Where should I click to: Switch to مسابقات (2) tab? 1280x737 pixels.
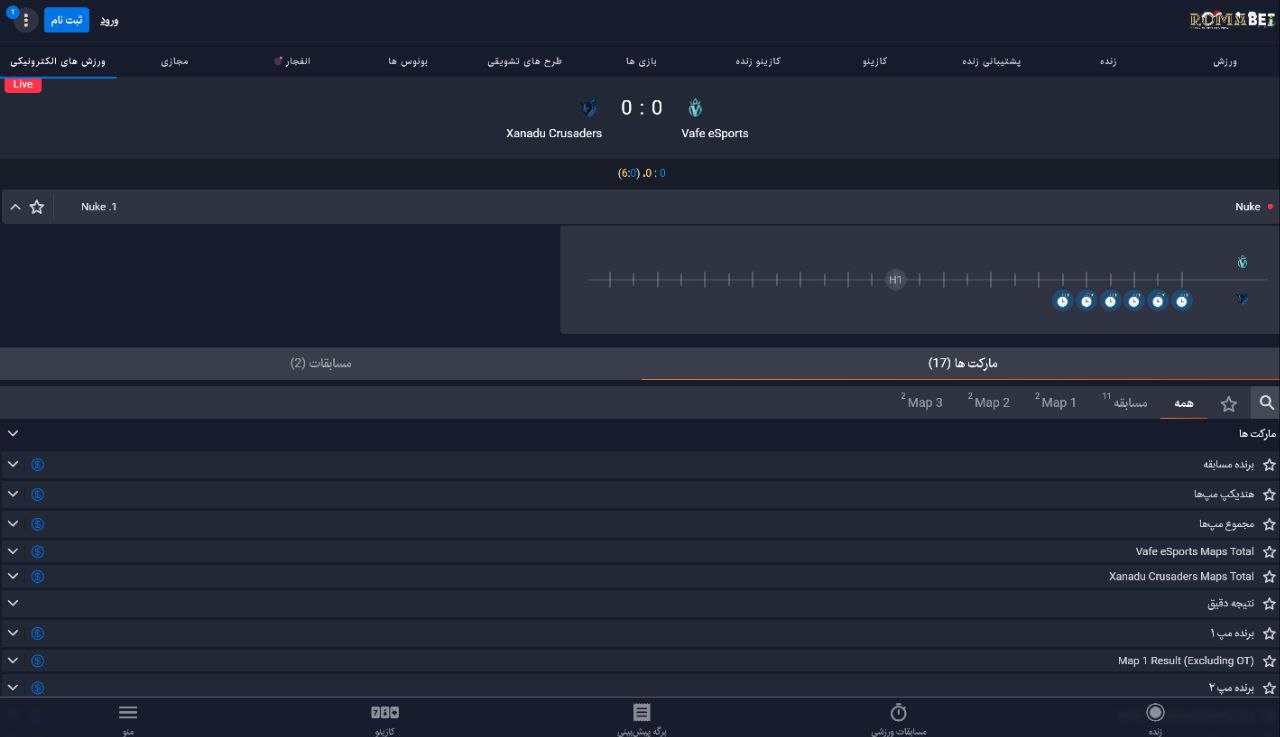pyautogui.click(x=321, y=363)
